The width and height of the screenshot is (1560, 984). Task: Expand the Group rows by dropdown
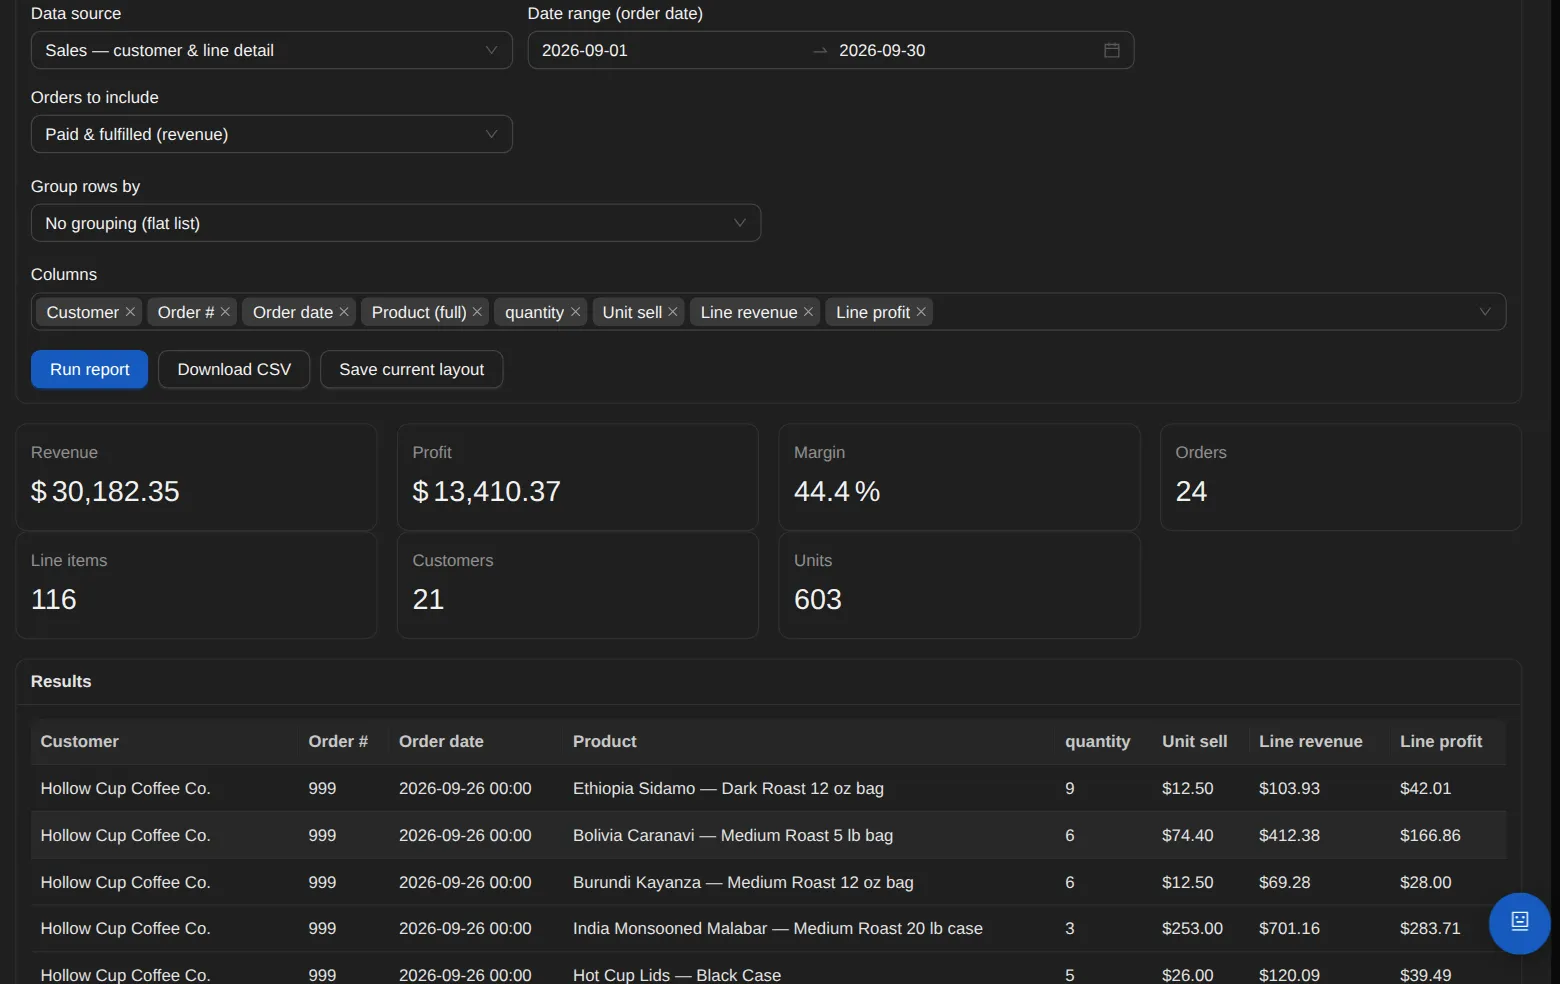[x=396, y=223]
